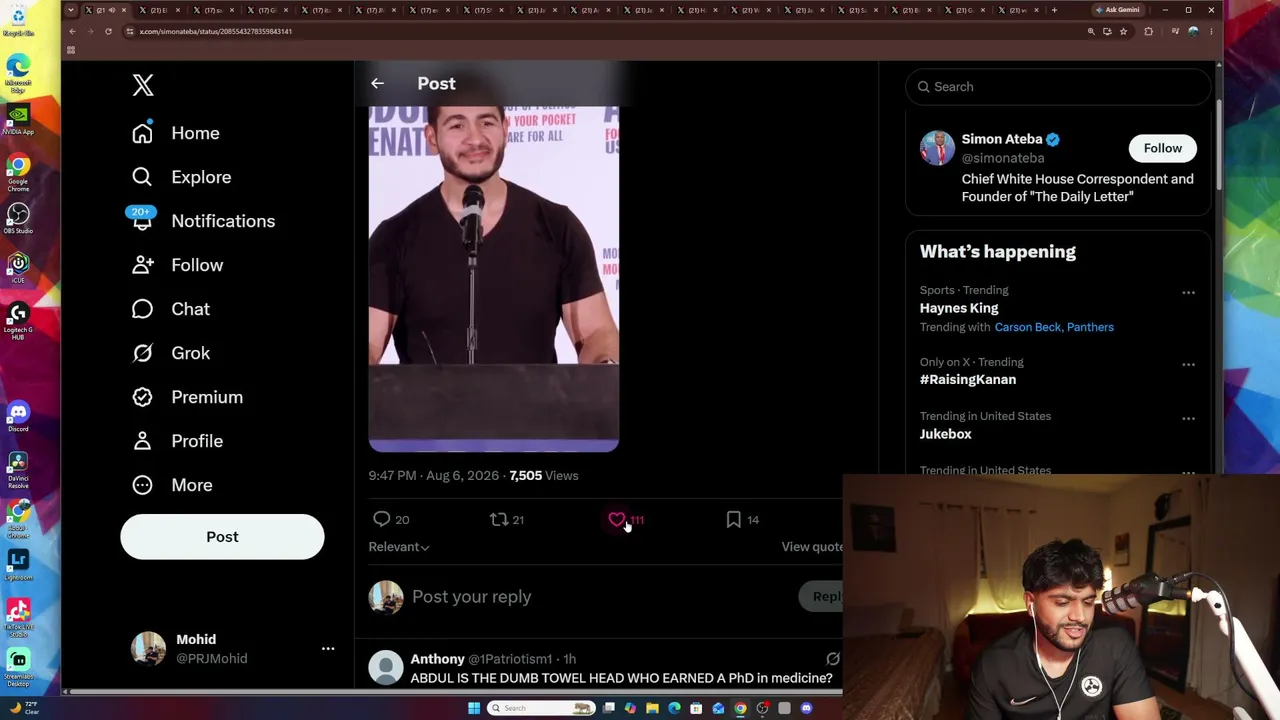
Task: Bookmark this page with the star
Action: point(1123,31)
